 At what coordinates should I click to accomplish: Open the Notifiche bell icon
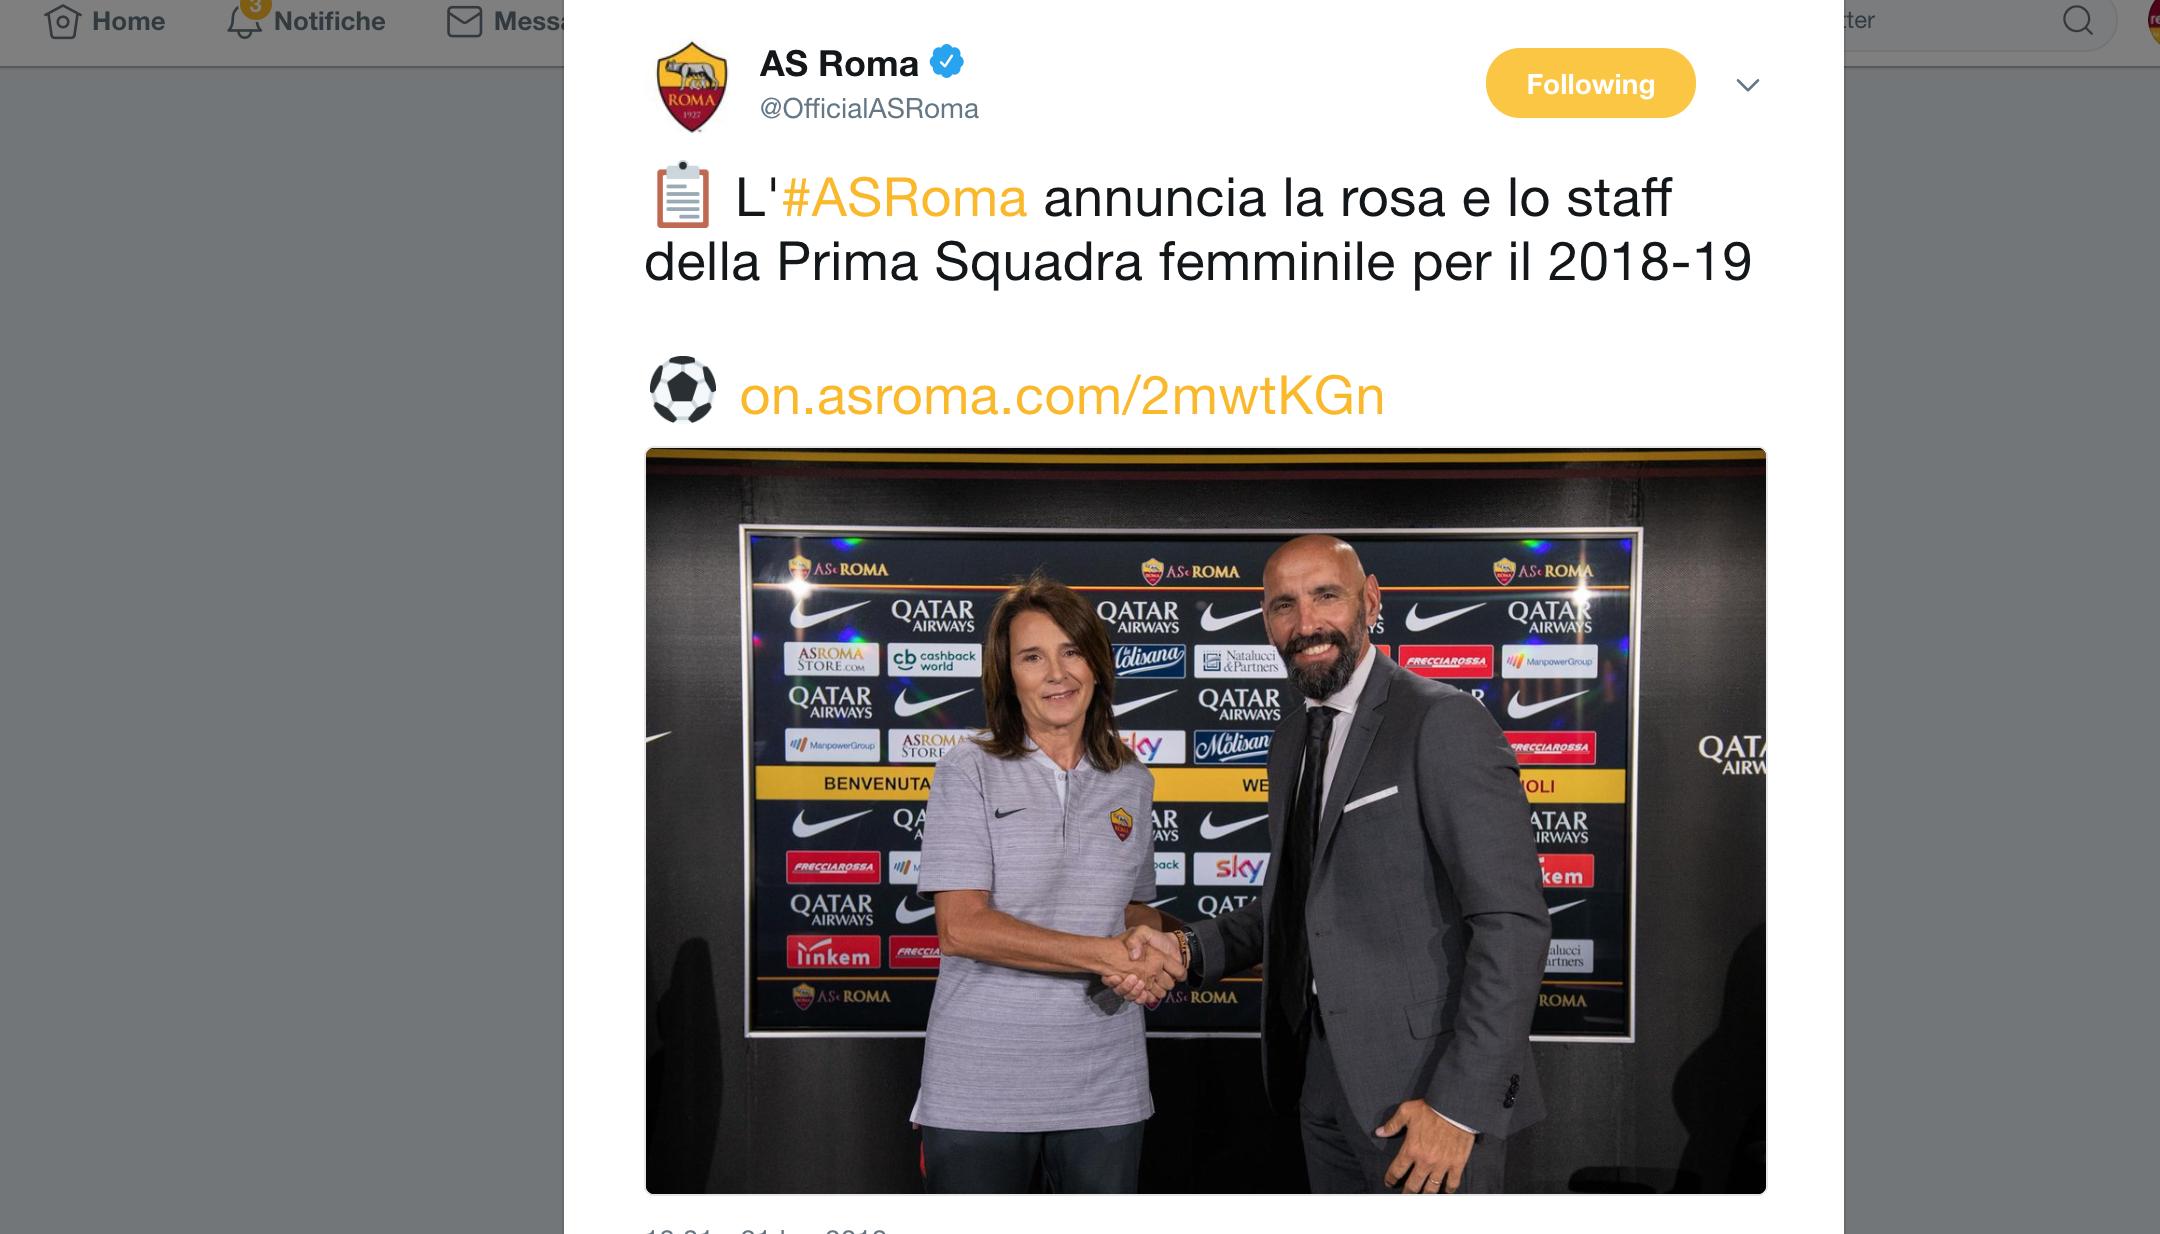[x=243, y=23]
